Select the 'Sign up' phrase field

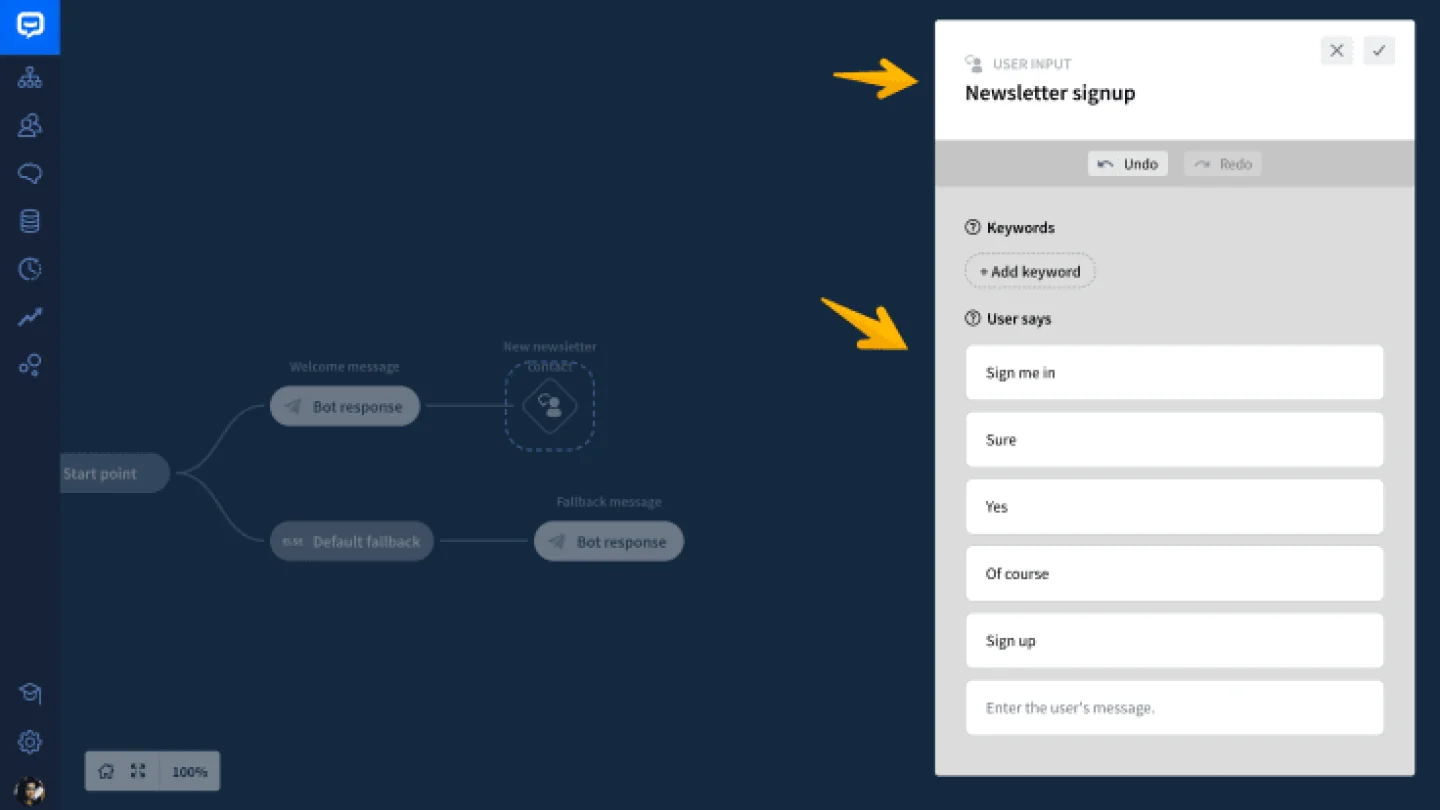tap(1175, 640)
